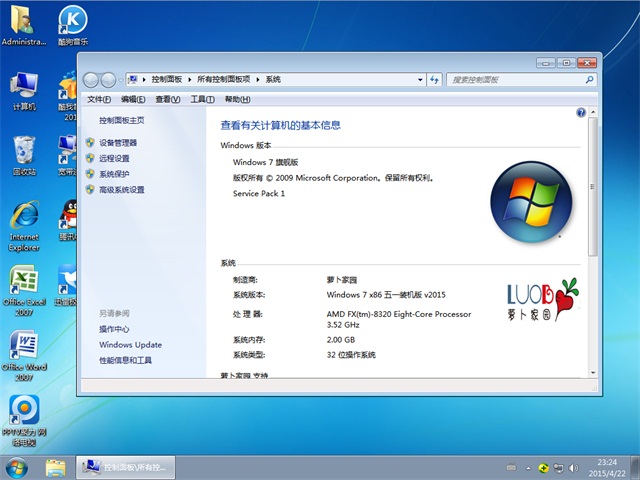Screen dimensions: 640x480
Task: Open 远程设置 link
Action: pyautogui.click(x=114, y=158)
